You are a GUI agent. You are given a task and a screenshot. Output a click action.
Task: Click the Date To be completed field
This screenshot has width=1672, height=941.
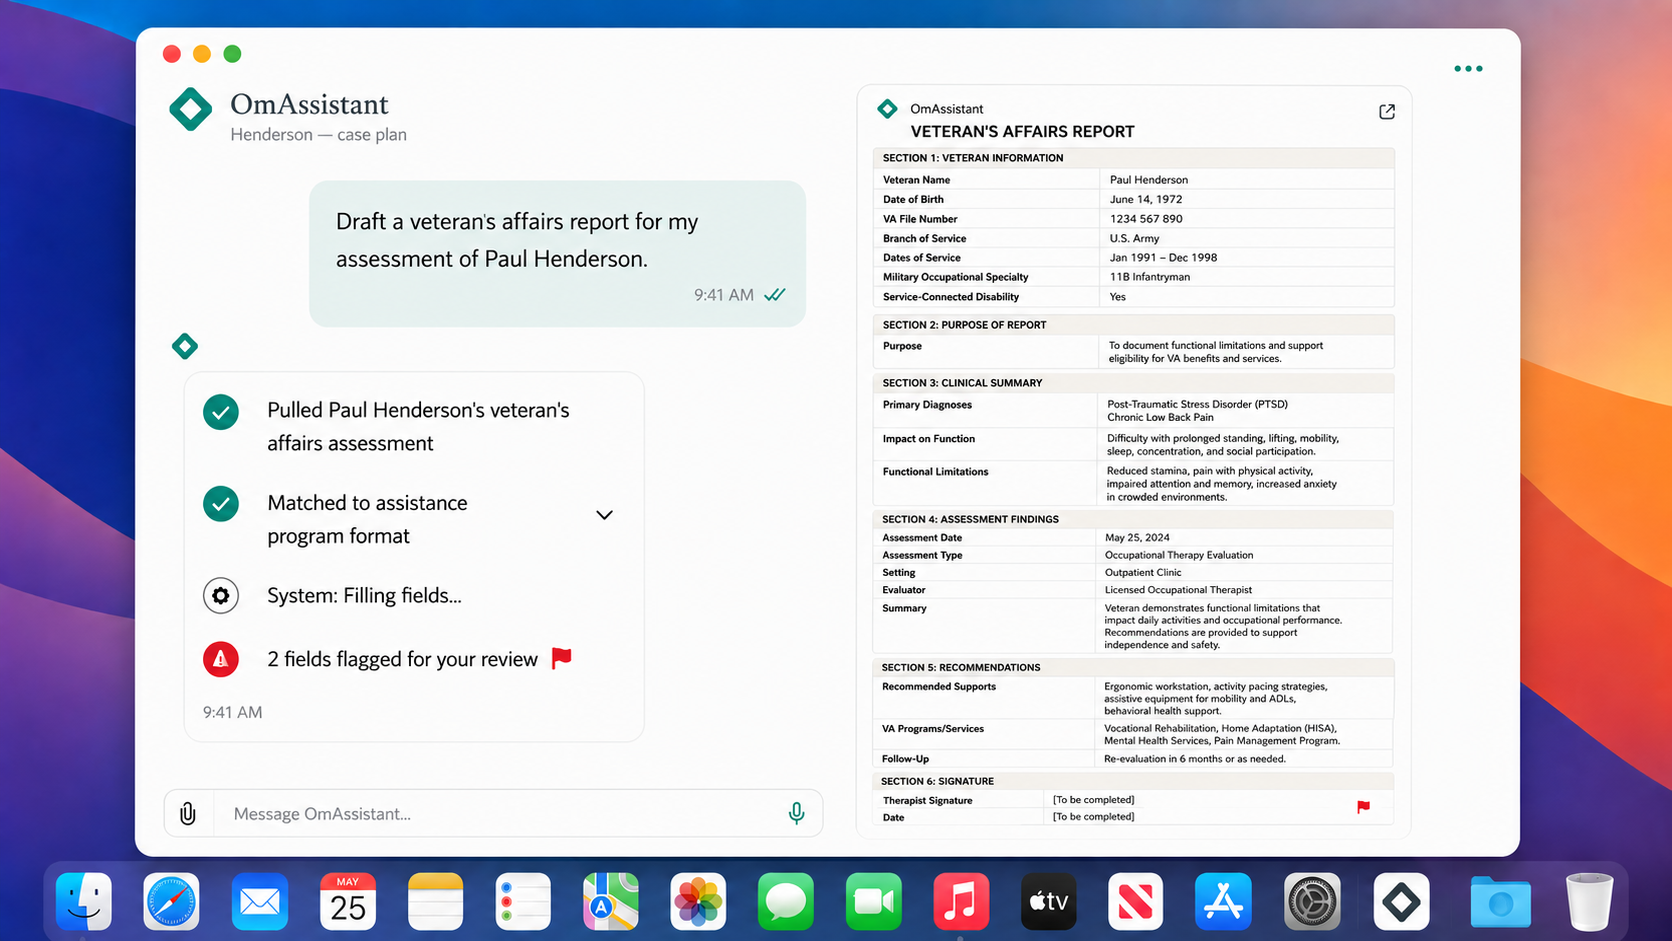[1094, 817]
